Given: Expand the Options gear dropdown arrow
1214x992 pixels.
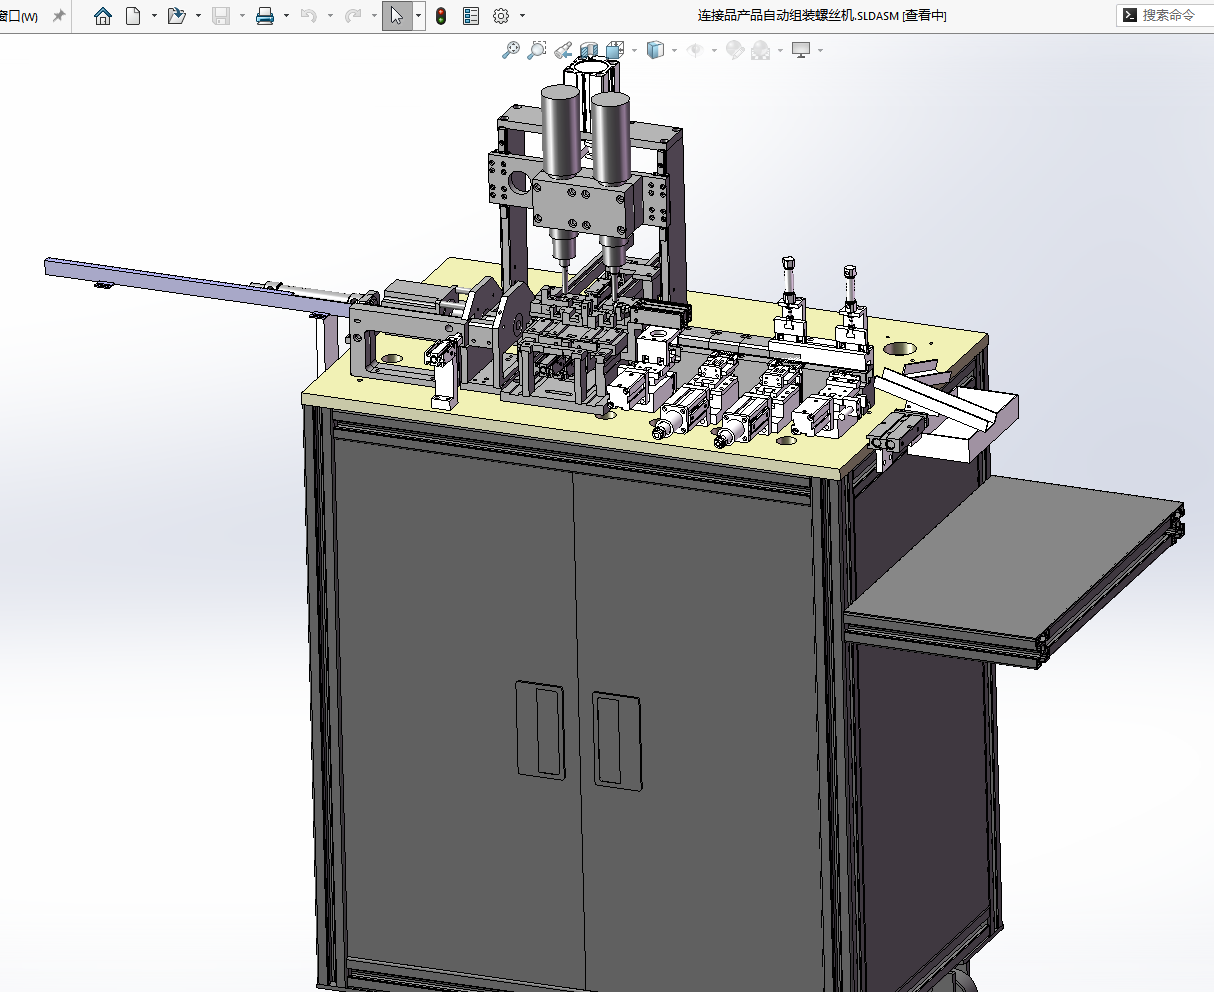Looking at the screenshot, I should pos(522,16).
